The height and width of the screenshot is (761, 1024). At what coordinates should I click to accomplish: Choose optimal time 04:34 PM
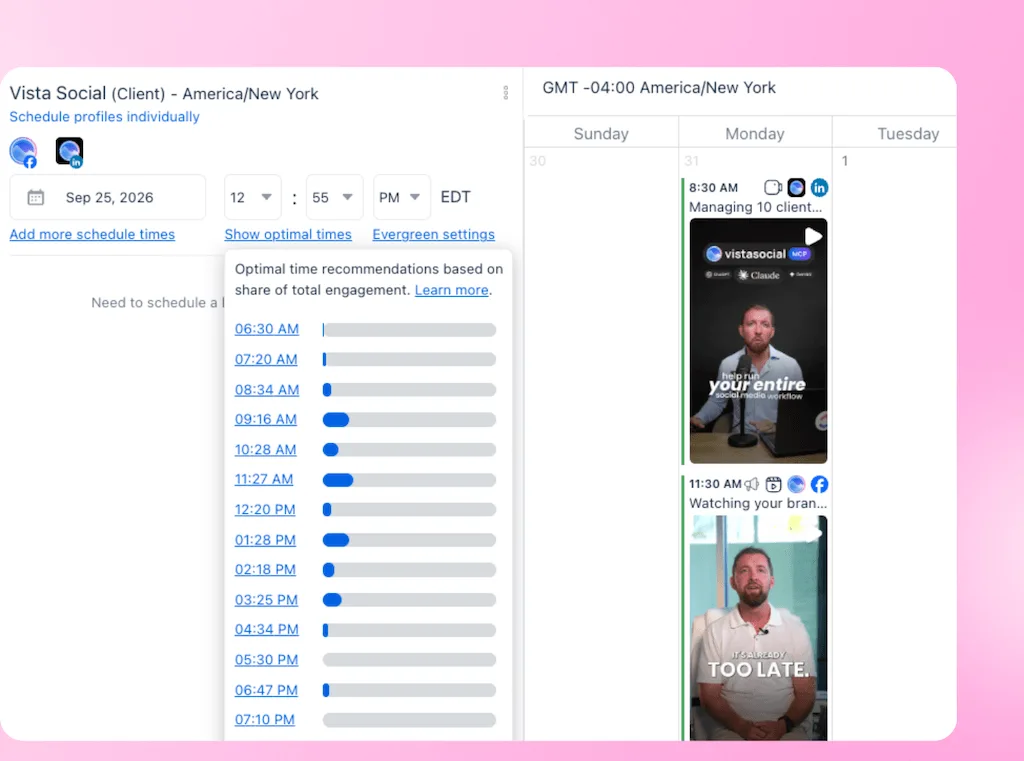pos(266,629)
